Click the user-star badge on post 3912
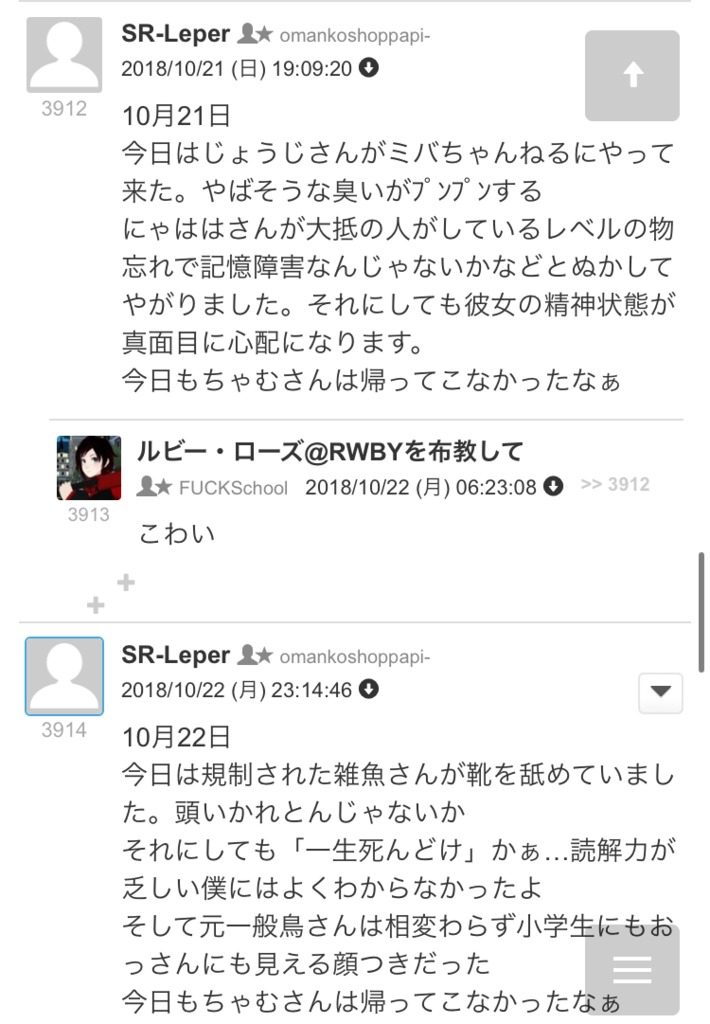The height and width of the screenshot is (1024, 710). (255, 33)
